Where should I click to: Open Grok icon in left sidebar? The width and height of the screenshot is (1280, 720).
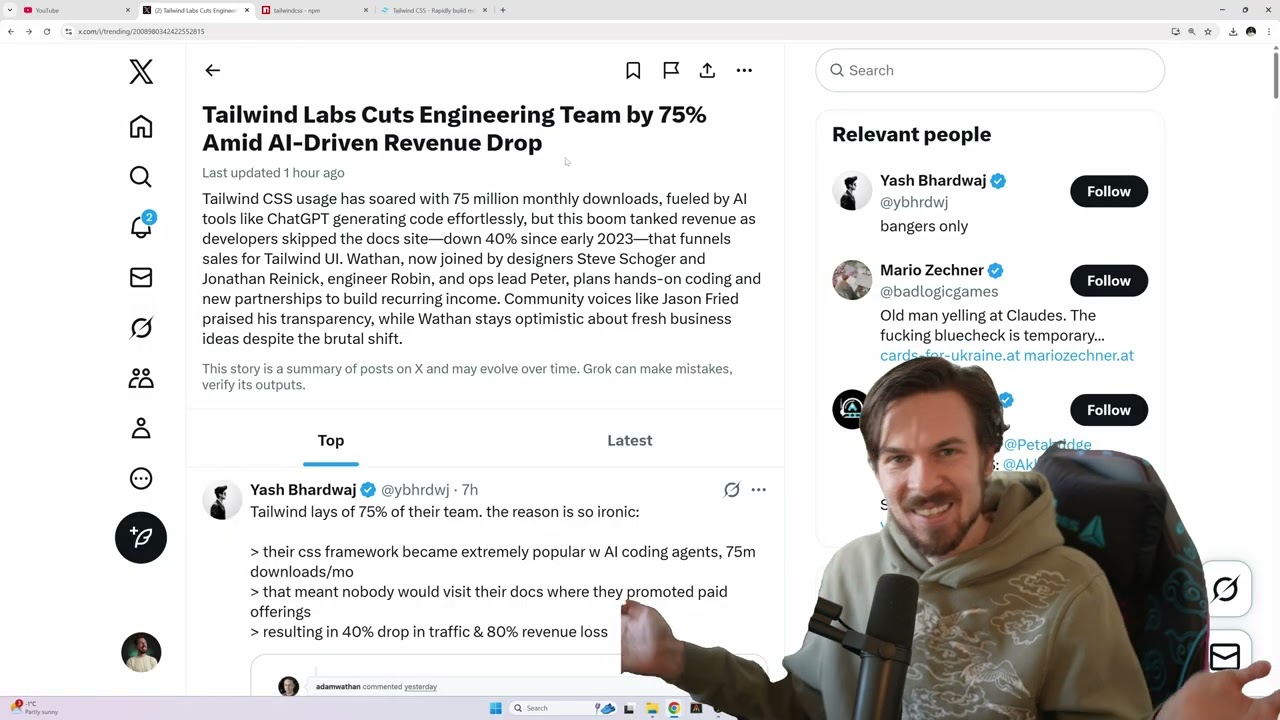(141, 327)
